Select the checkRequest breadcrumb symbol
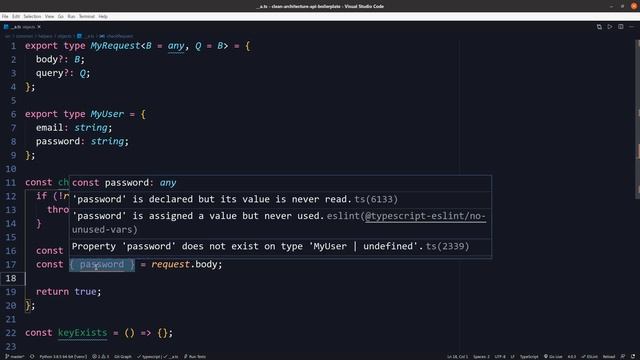The width and height of the screenshot is (640, 360). tap(119, 36)
